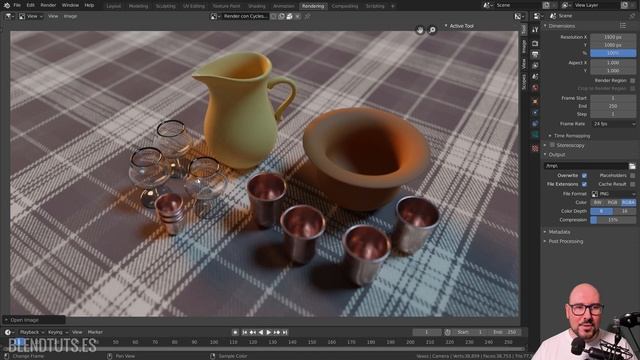Click the Blender logo icon
The width and height of the screenshot is (640, 360).
[7, 5]
